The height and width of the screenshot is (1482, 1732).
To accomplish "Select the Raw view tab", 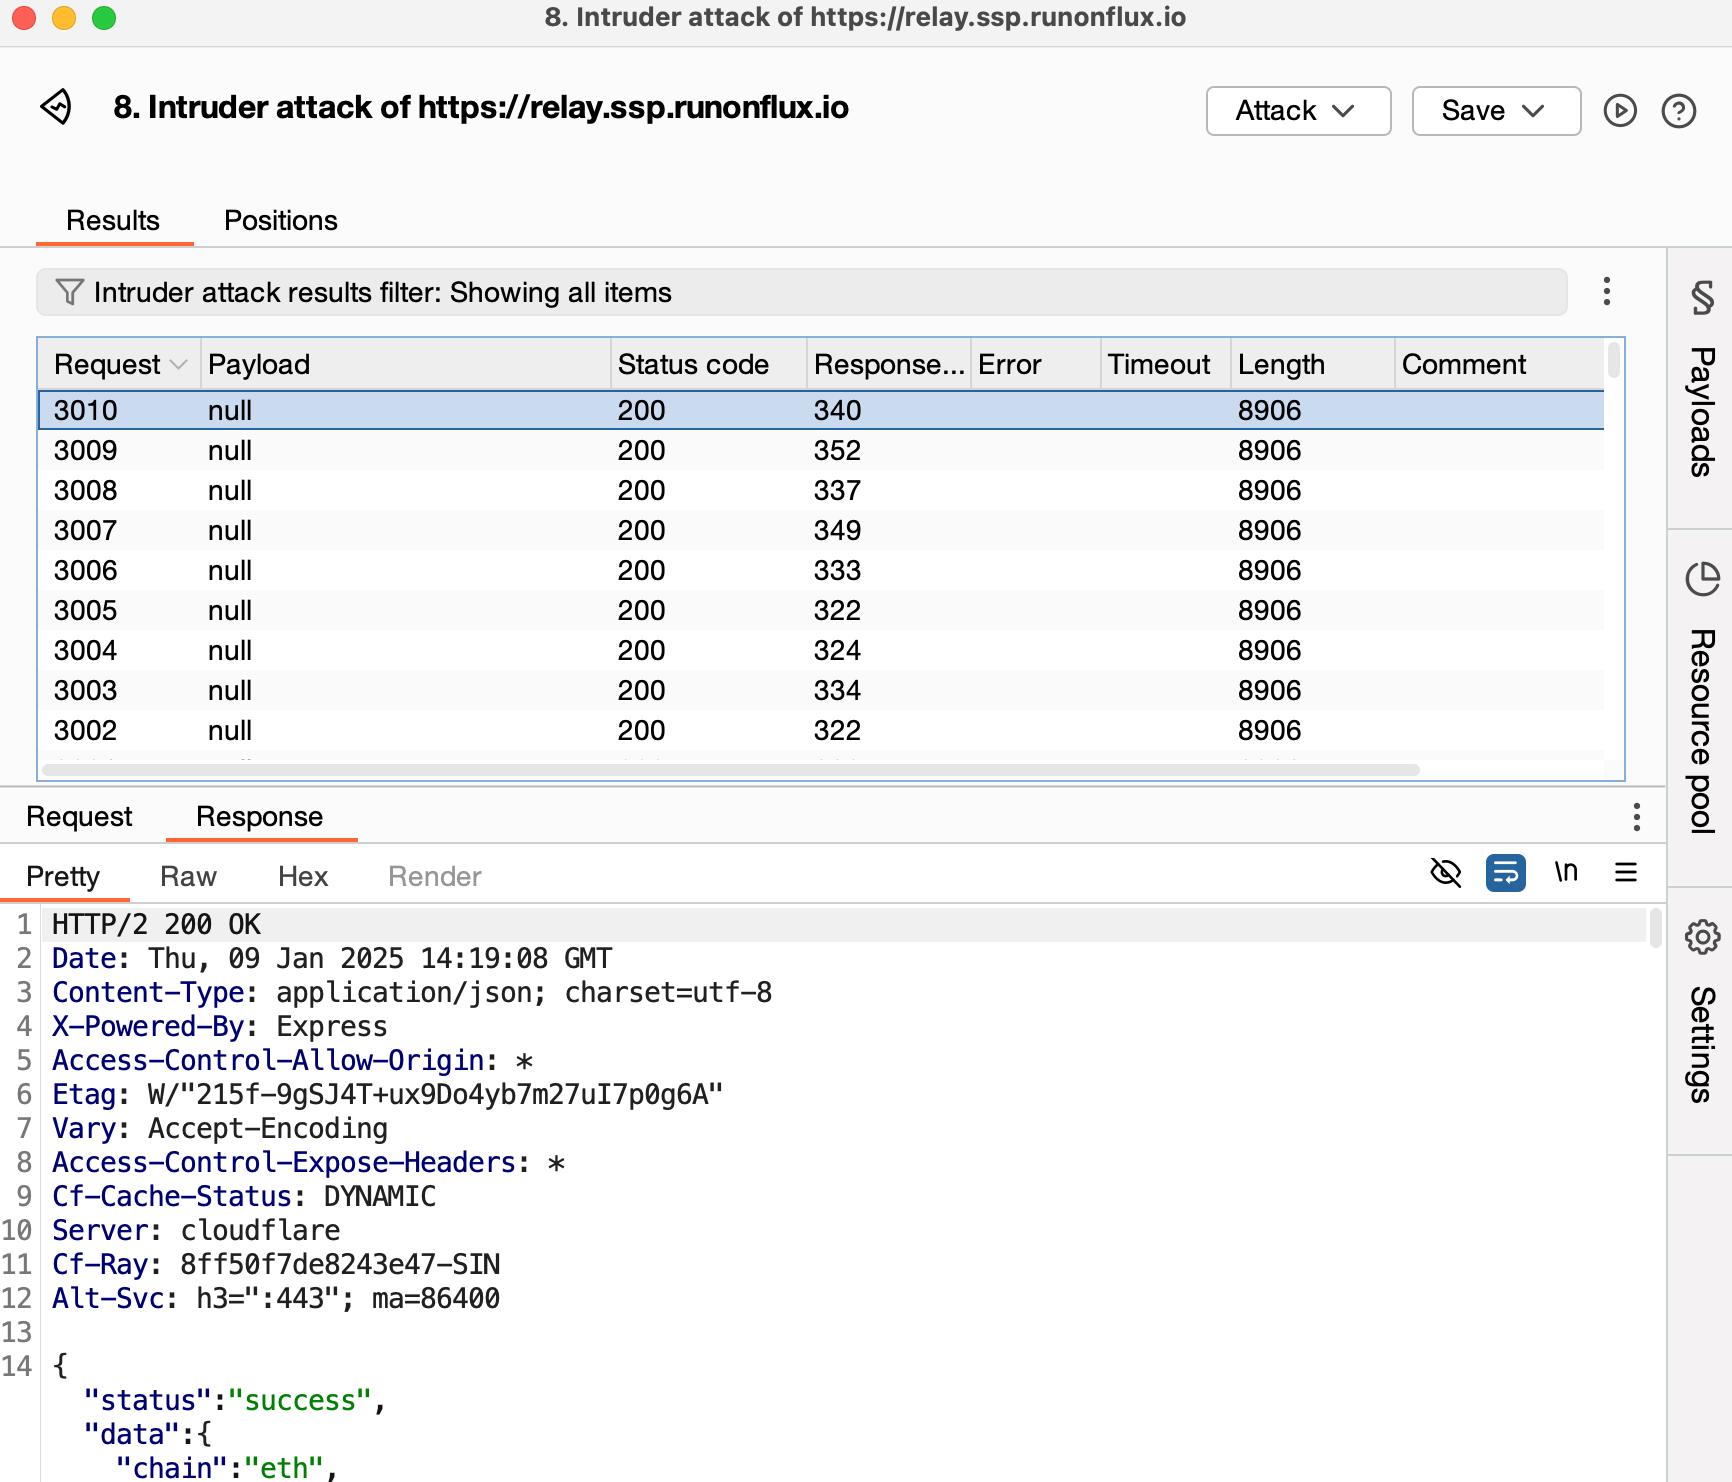I will coord(188,876).
